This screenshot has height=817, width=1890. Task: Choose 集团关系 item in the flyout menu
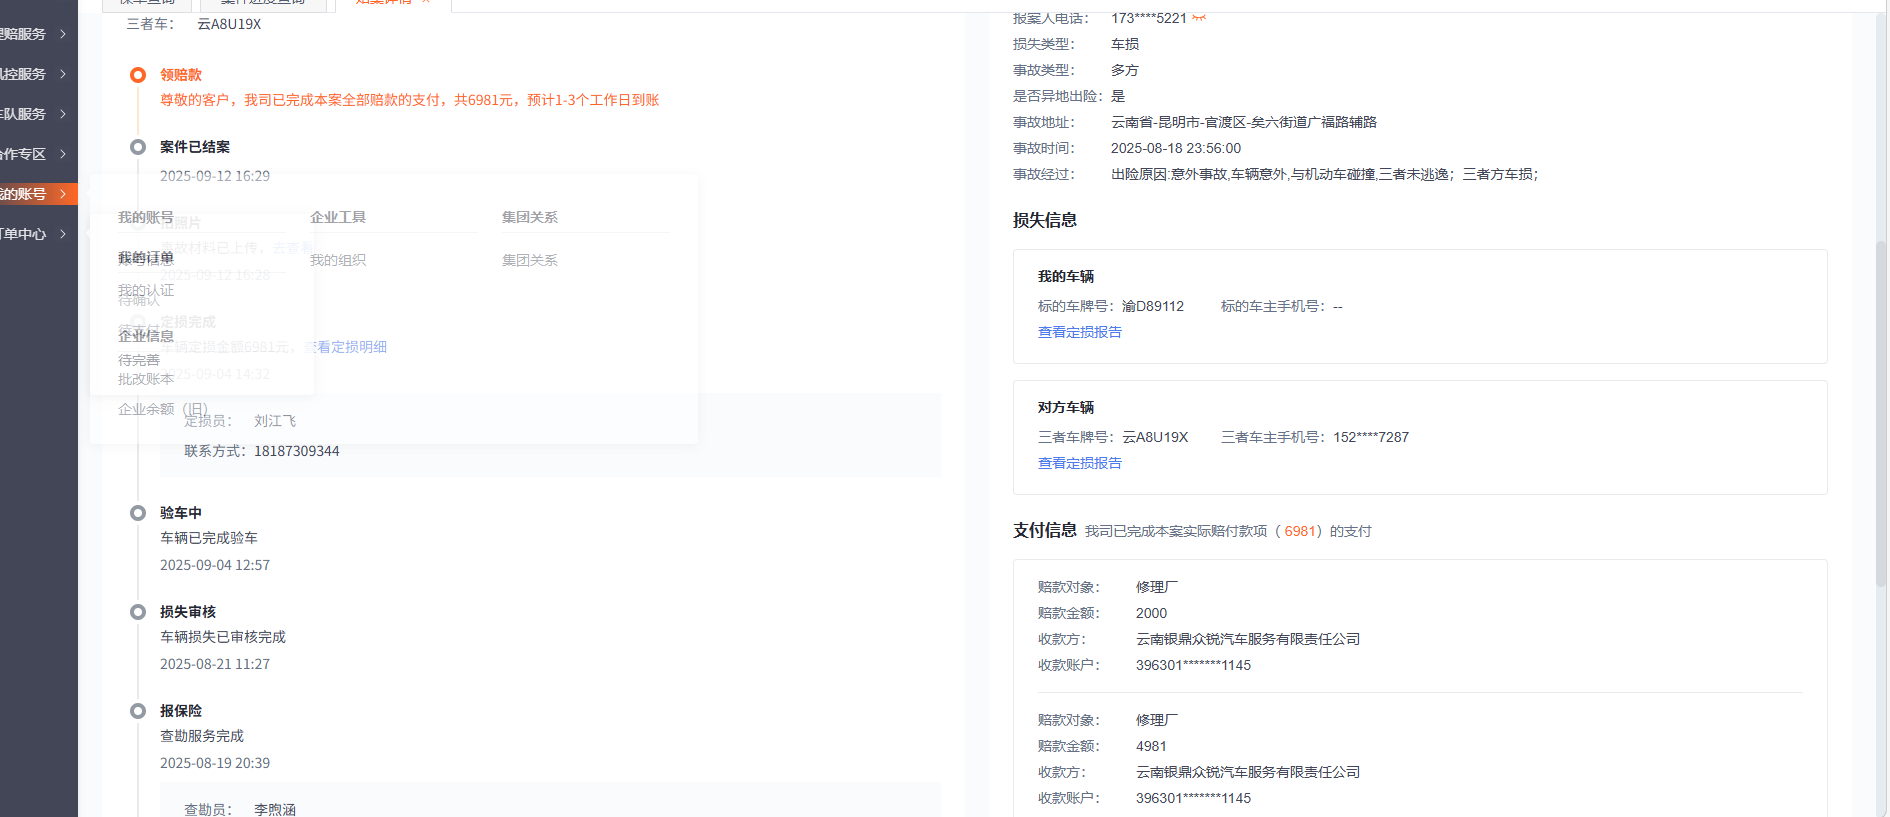point(530,260)
